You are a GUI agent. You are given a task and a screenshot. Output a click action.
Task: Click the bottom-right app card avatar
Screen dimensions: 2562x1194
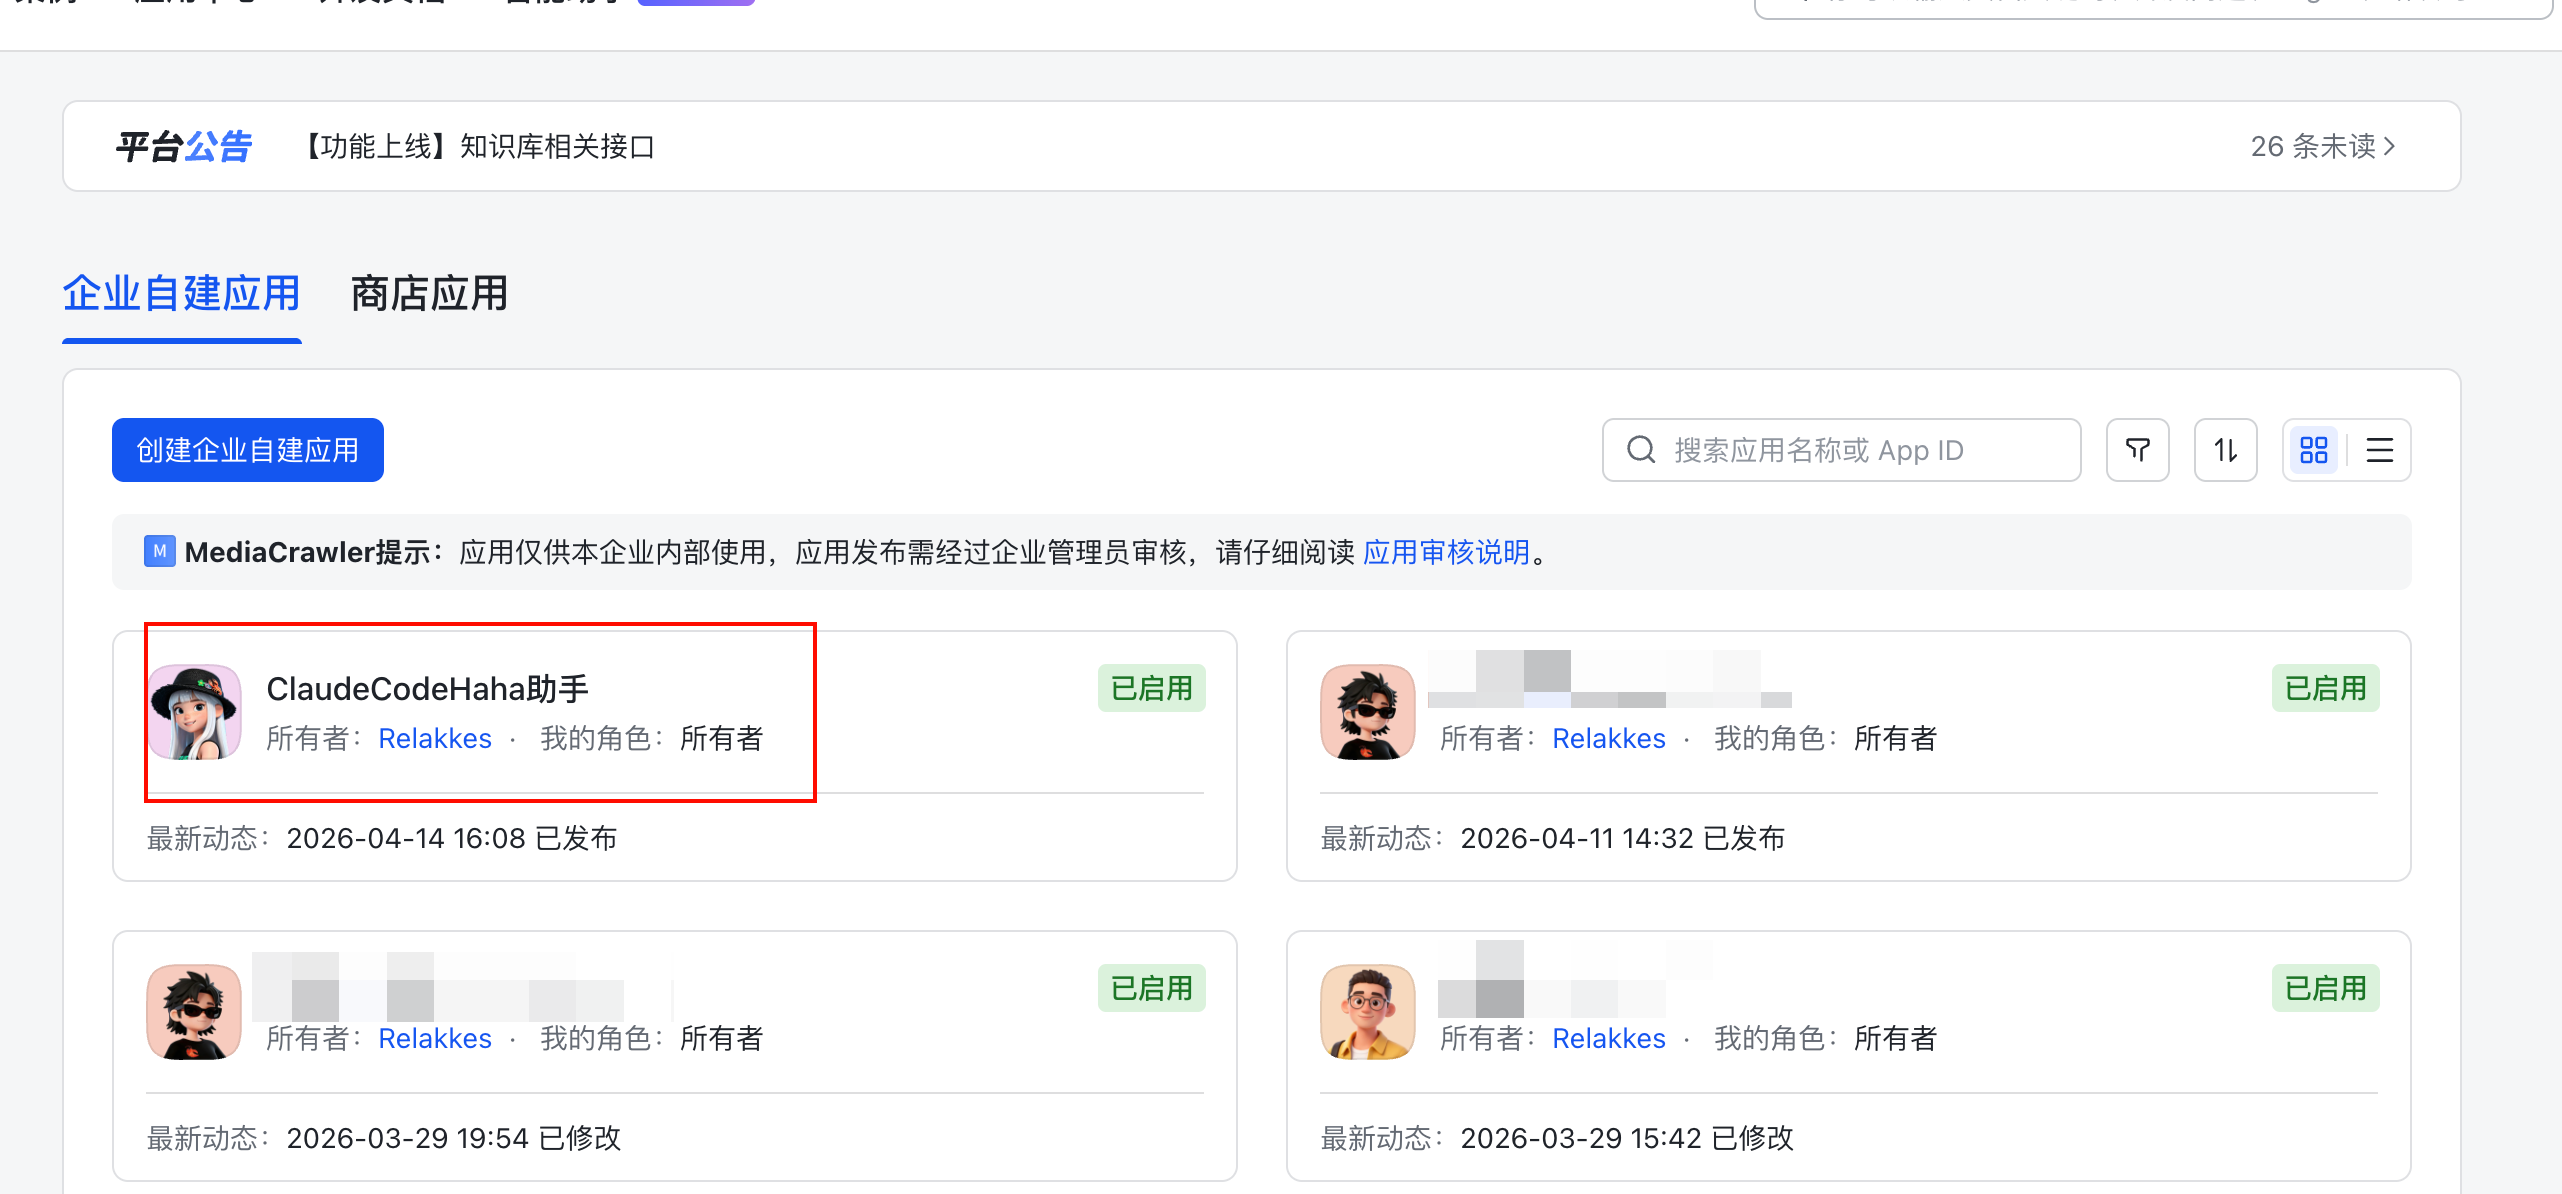[1367, 1012]
